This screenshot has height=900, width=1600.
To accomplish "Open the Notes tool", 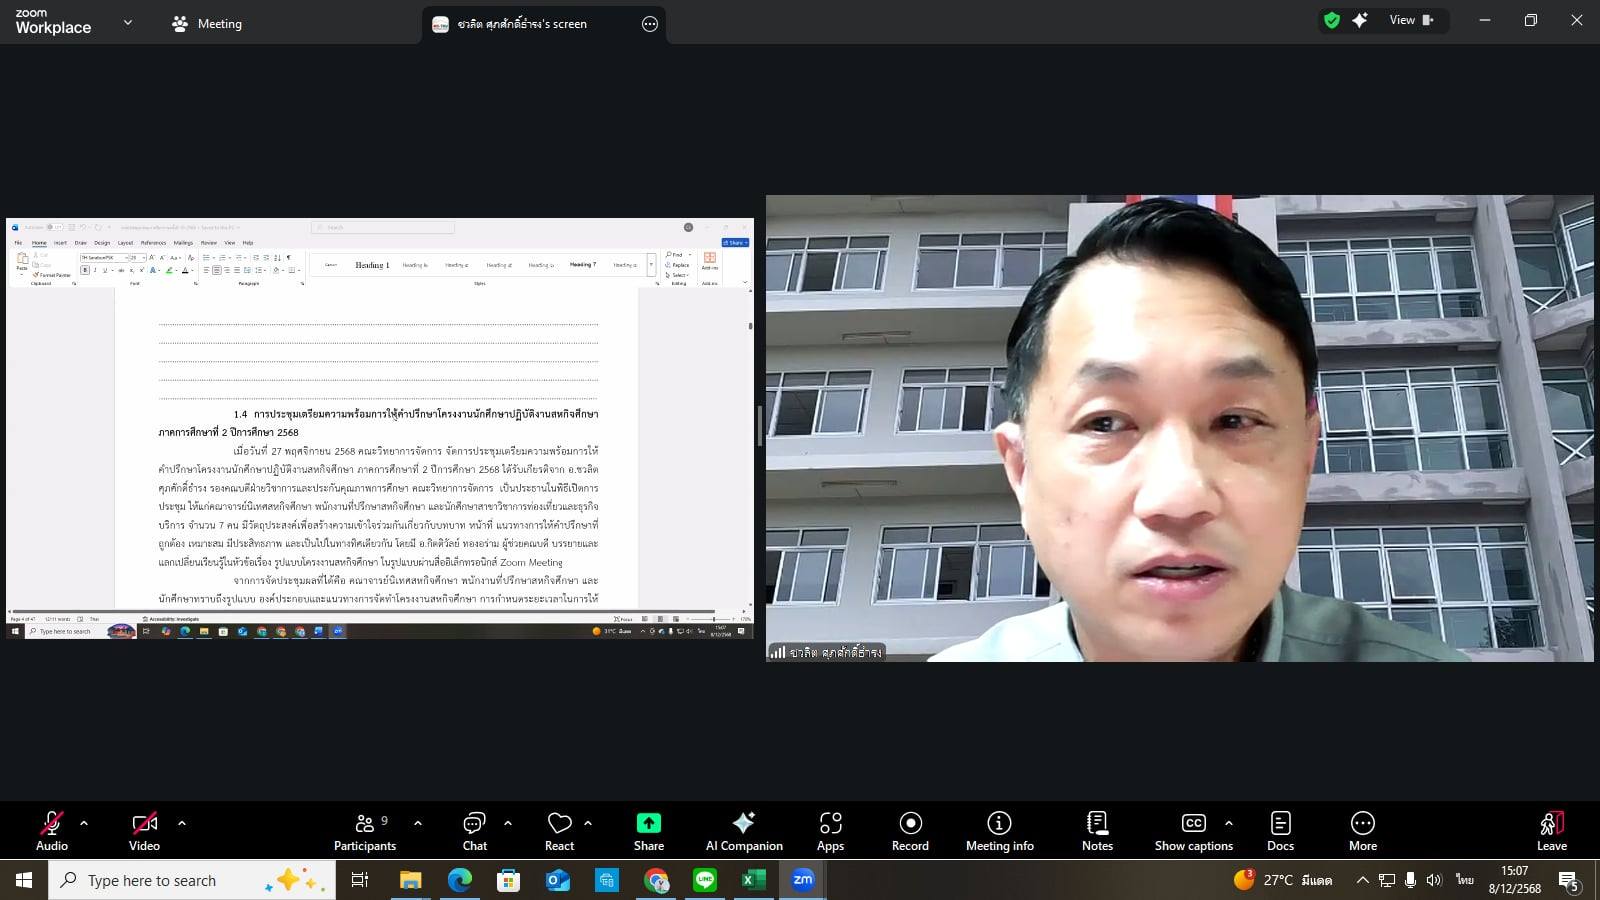I will click(1097, 831).
